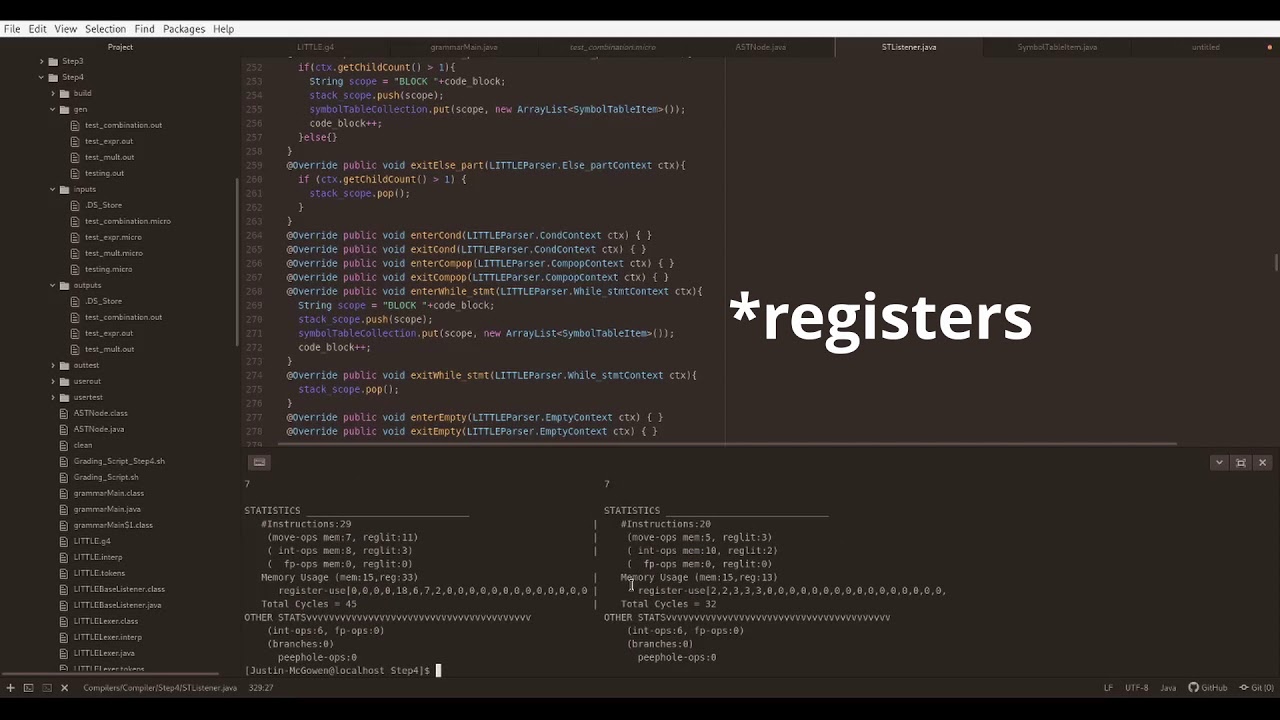Screen dimensions: 1280x720
Task: Collapse the gen folder
Action: [53, 109]
